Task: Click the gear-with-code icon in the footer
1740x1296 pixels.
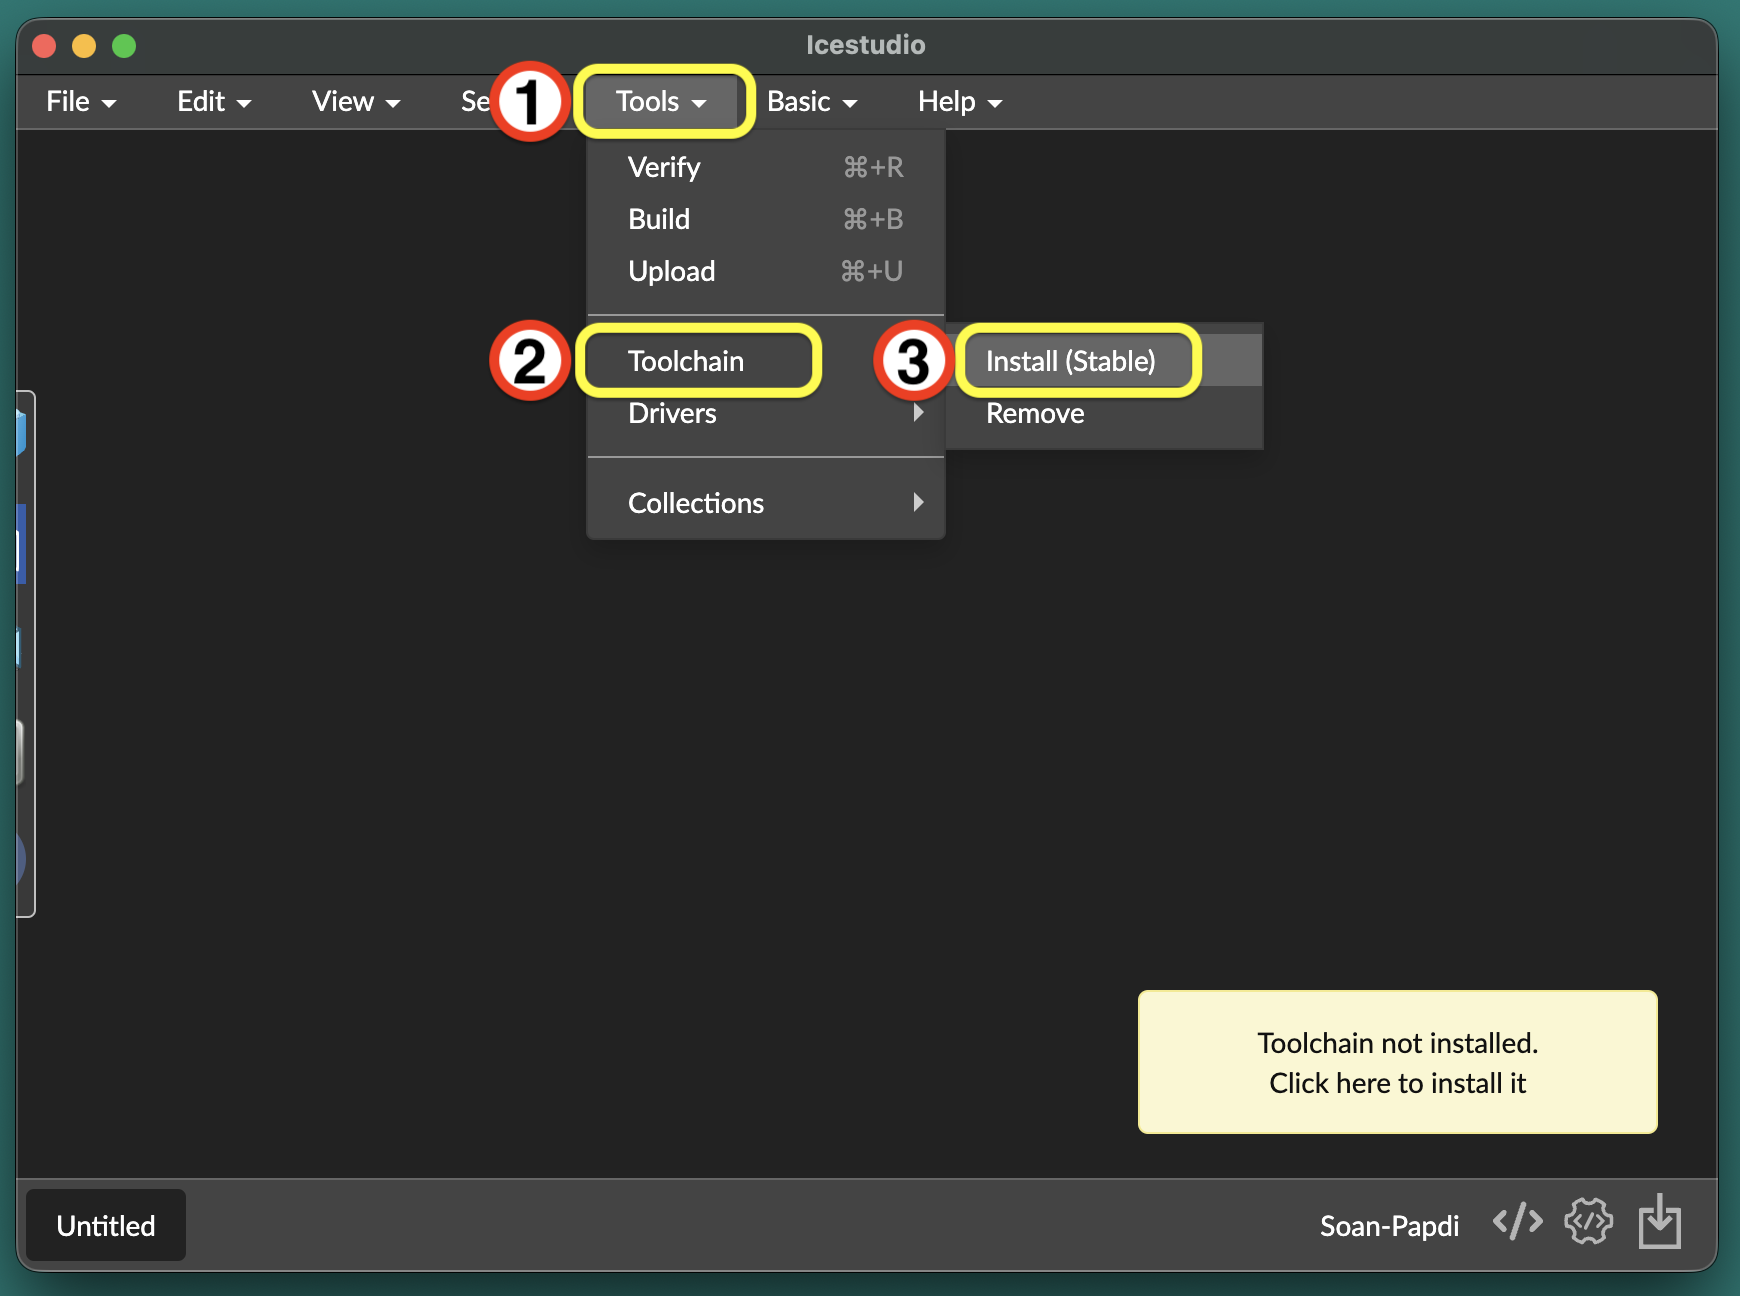Action: pyautogui.click(x=1588, y=1222)
